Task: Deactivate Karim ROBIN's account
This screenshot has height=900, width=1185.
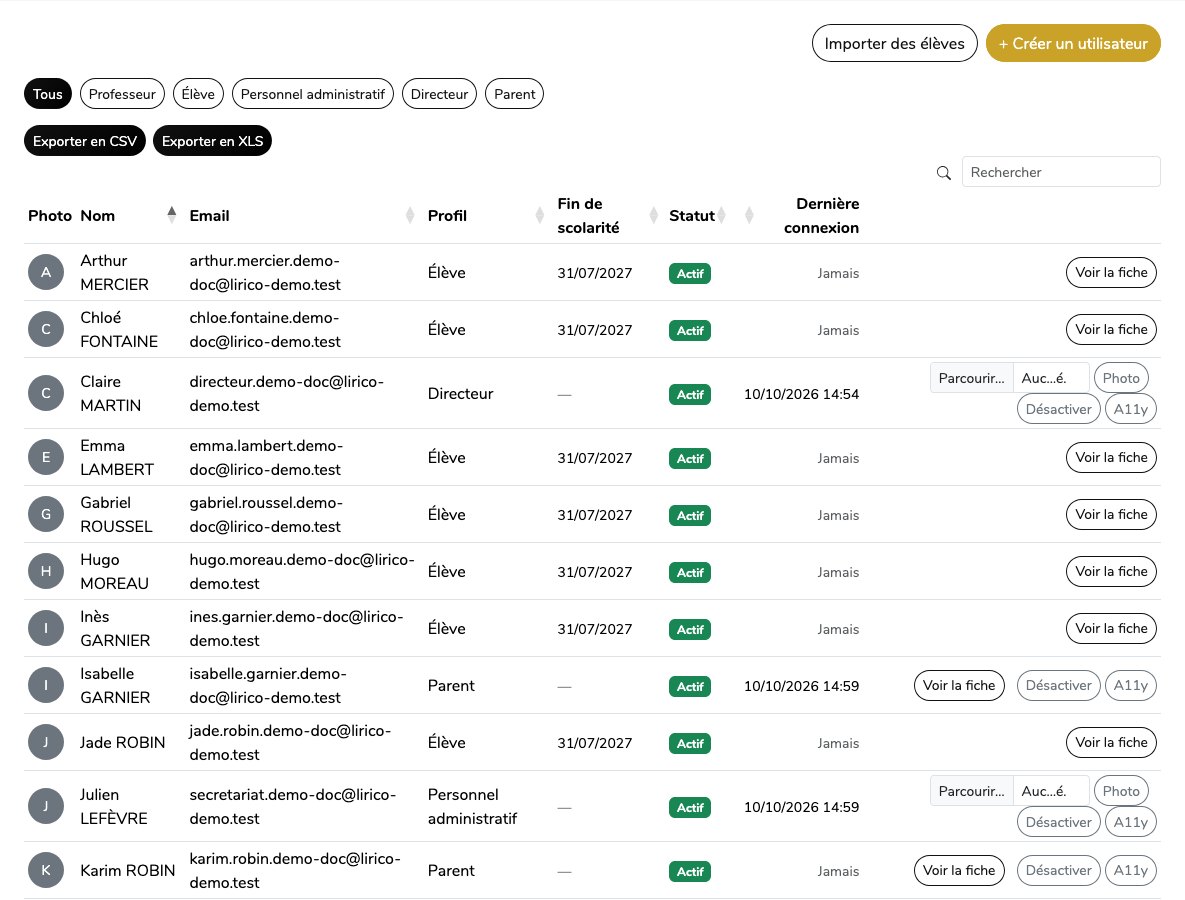Action: tap(1058, 871)
